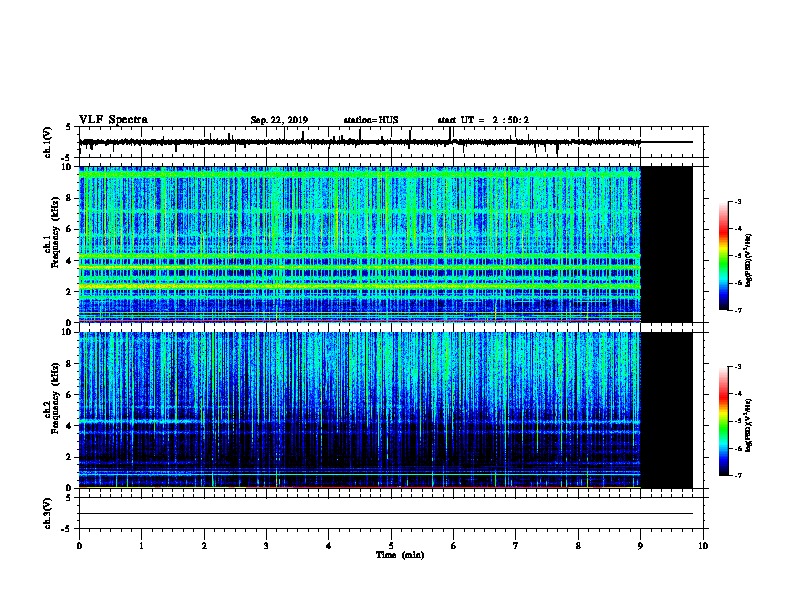Viewport: 792px width, 612px height.
Task: Click the "-7" label on ch.1 colorbar
Action: [738, 310]
